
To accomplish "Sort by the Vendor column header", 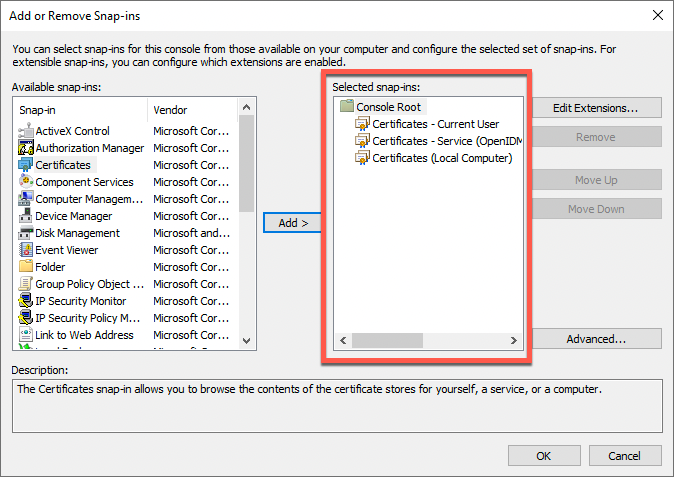I will (x=192, y=110).
